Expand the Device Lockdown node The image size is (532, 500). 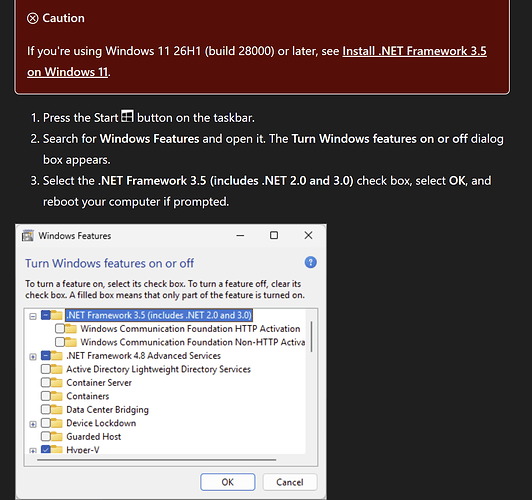33,424
